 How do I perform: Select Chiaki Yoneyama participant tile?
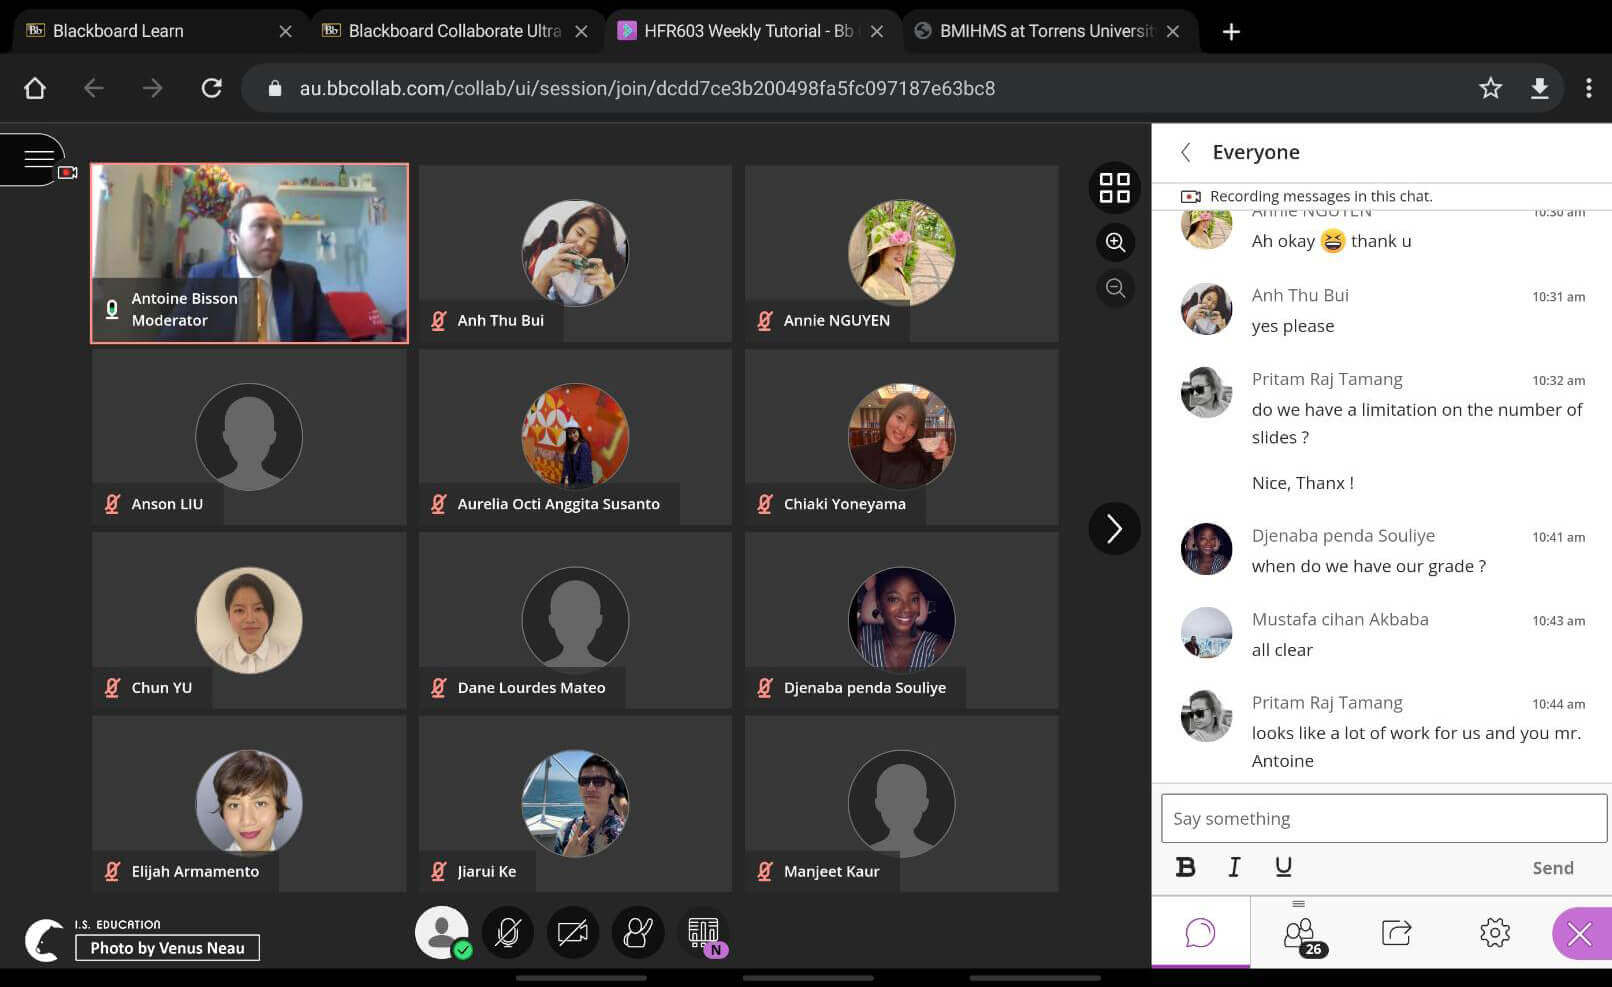901,437
